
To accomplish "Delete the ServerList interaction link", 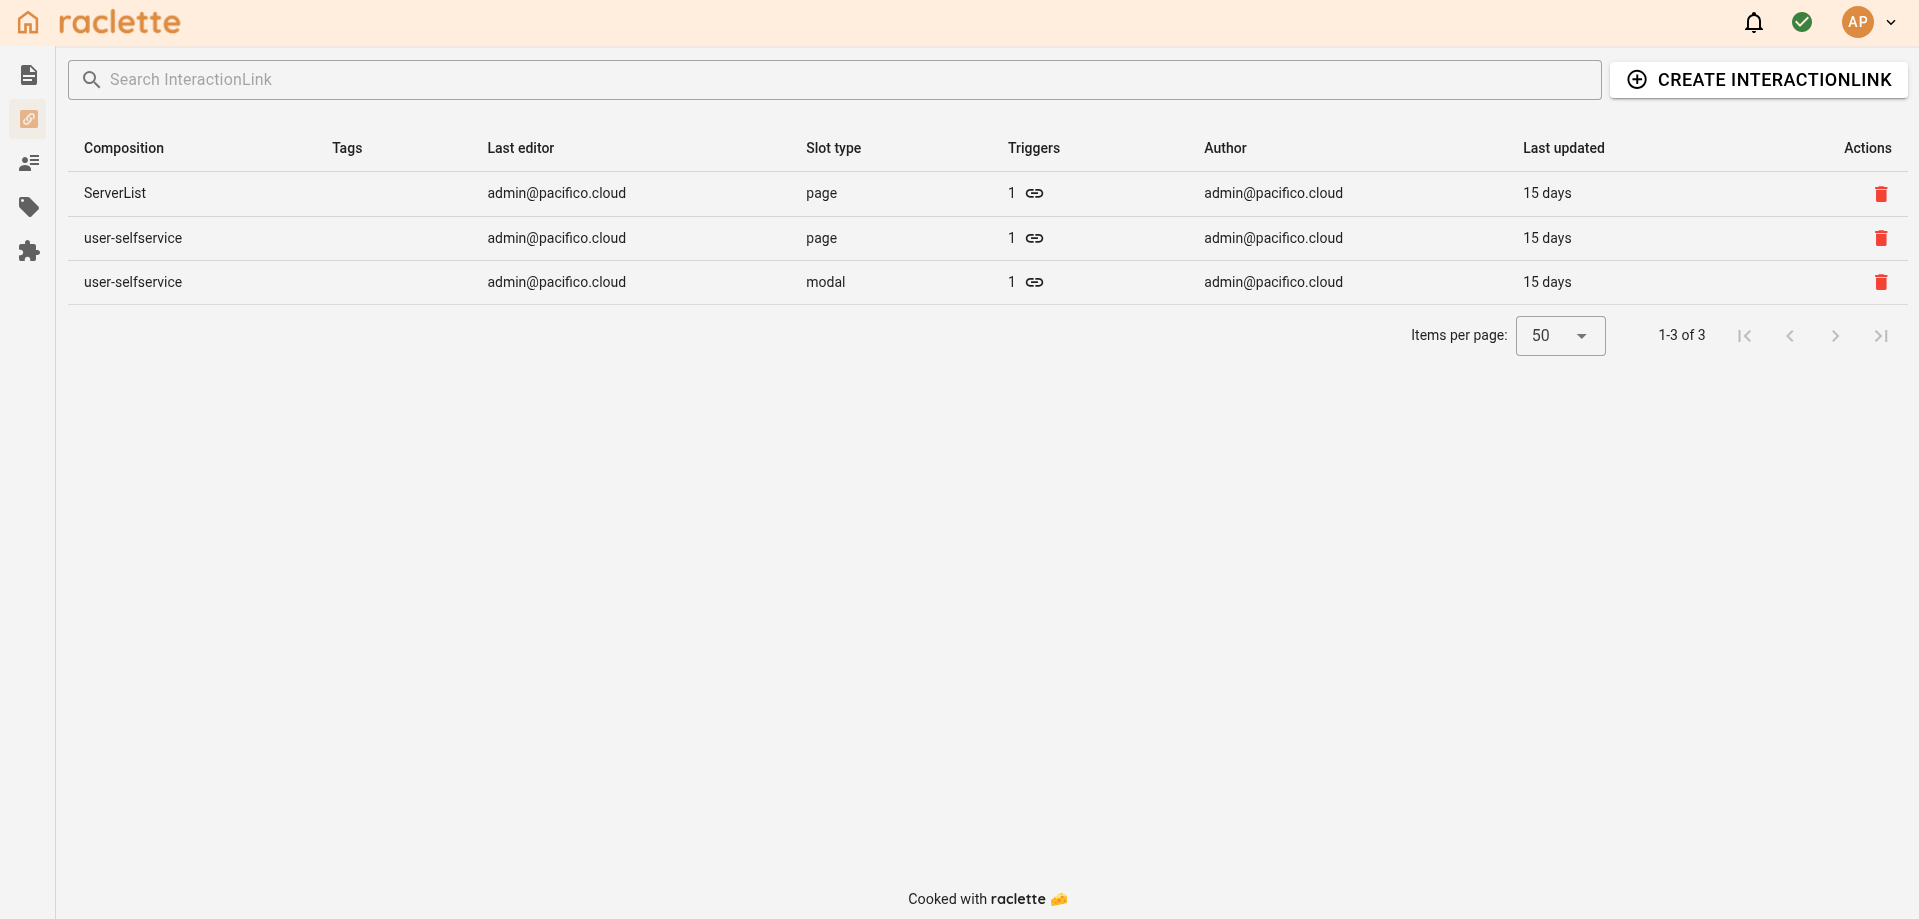I will point(1881,194).
